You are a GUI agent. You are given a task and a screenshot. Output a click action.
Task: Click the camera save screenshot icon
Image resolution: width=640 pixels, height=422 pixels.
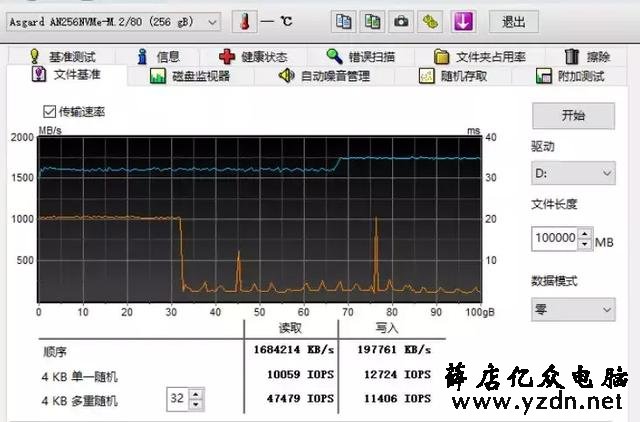tap(401, 21)
